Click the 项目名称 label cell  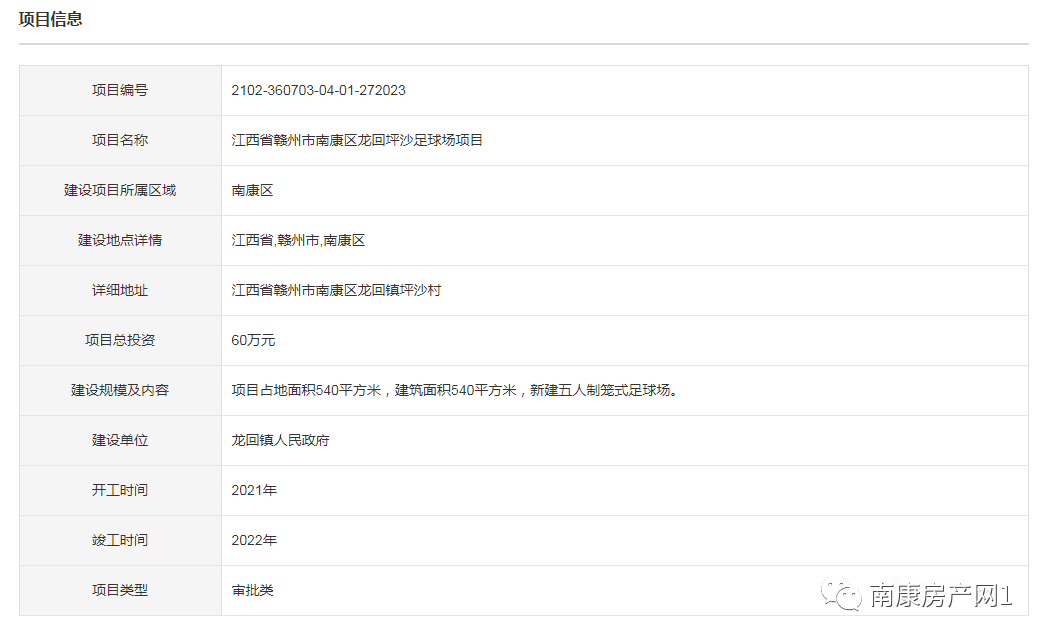pos(120,140)
